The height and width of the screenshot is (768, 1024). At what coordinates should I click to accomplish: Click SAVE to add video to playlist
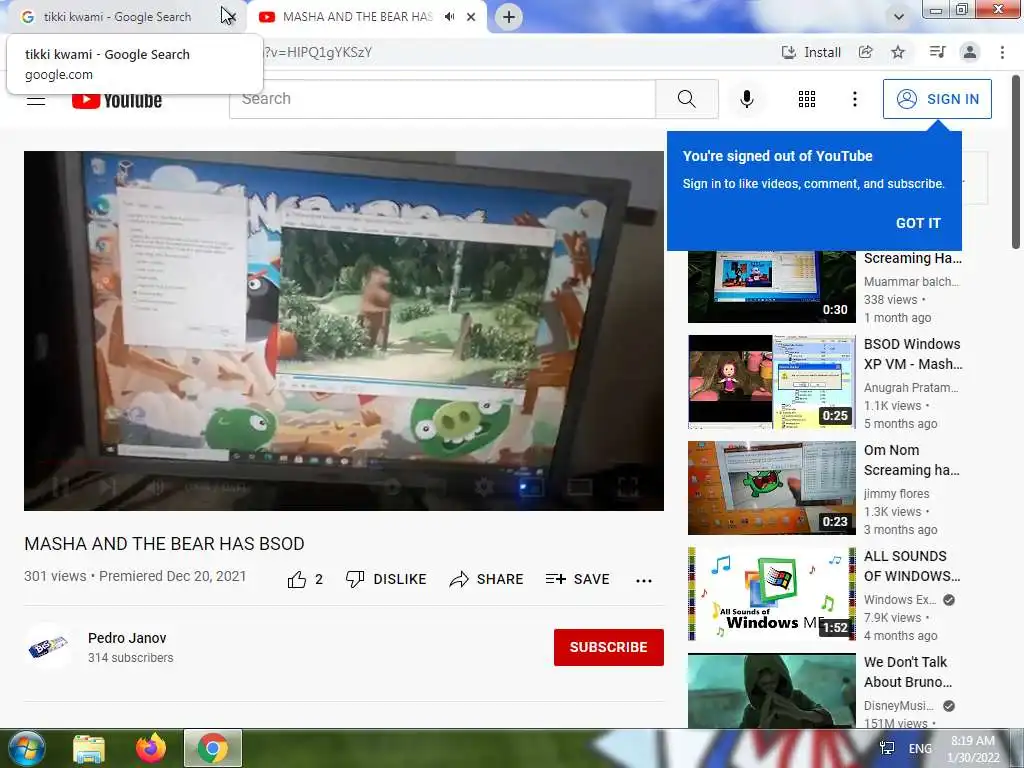[578, 579]
